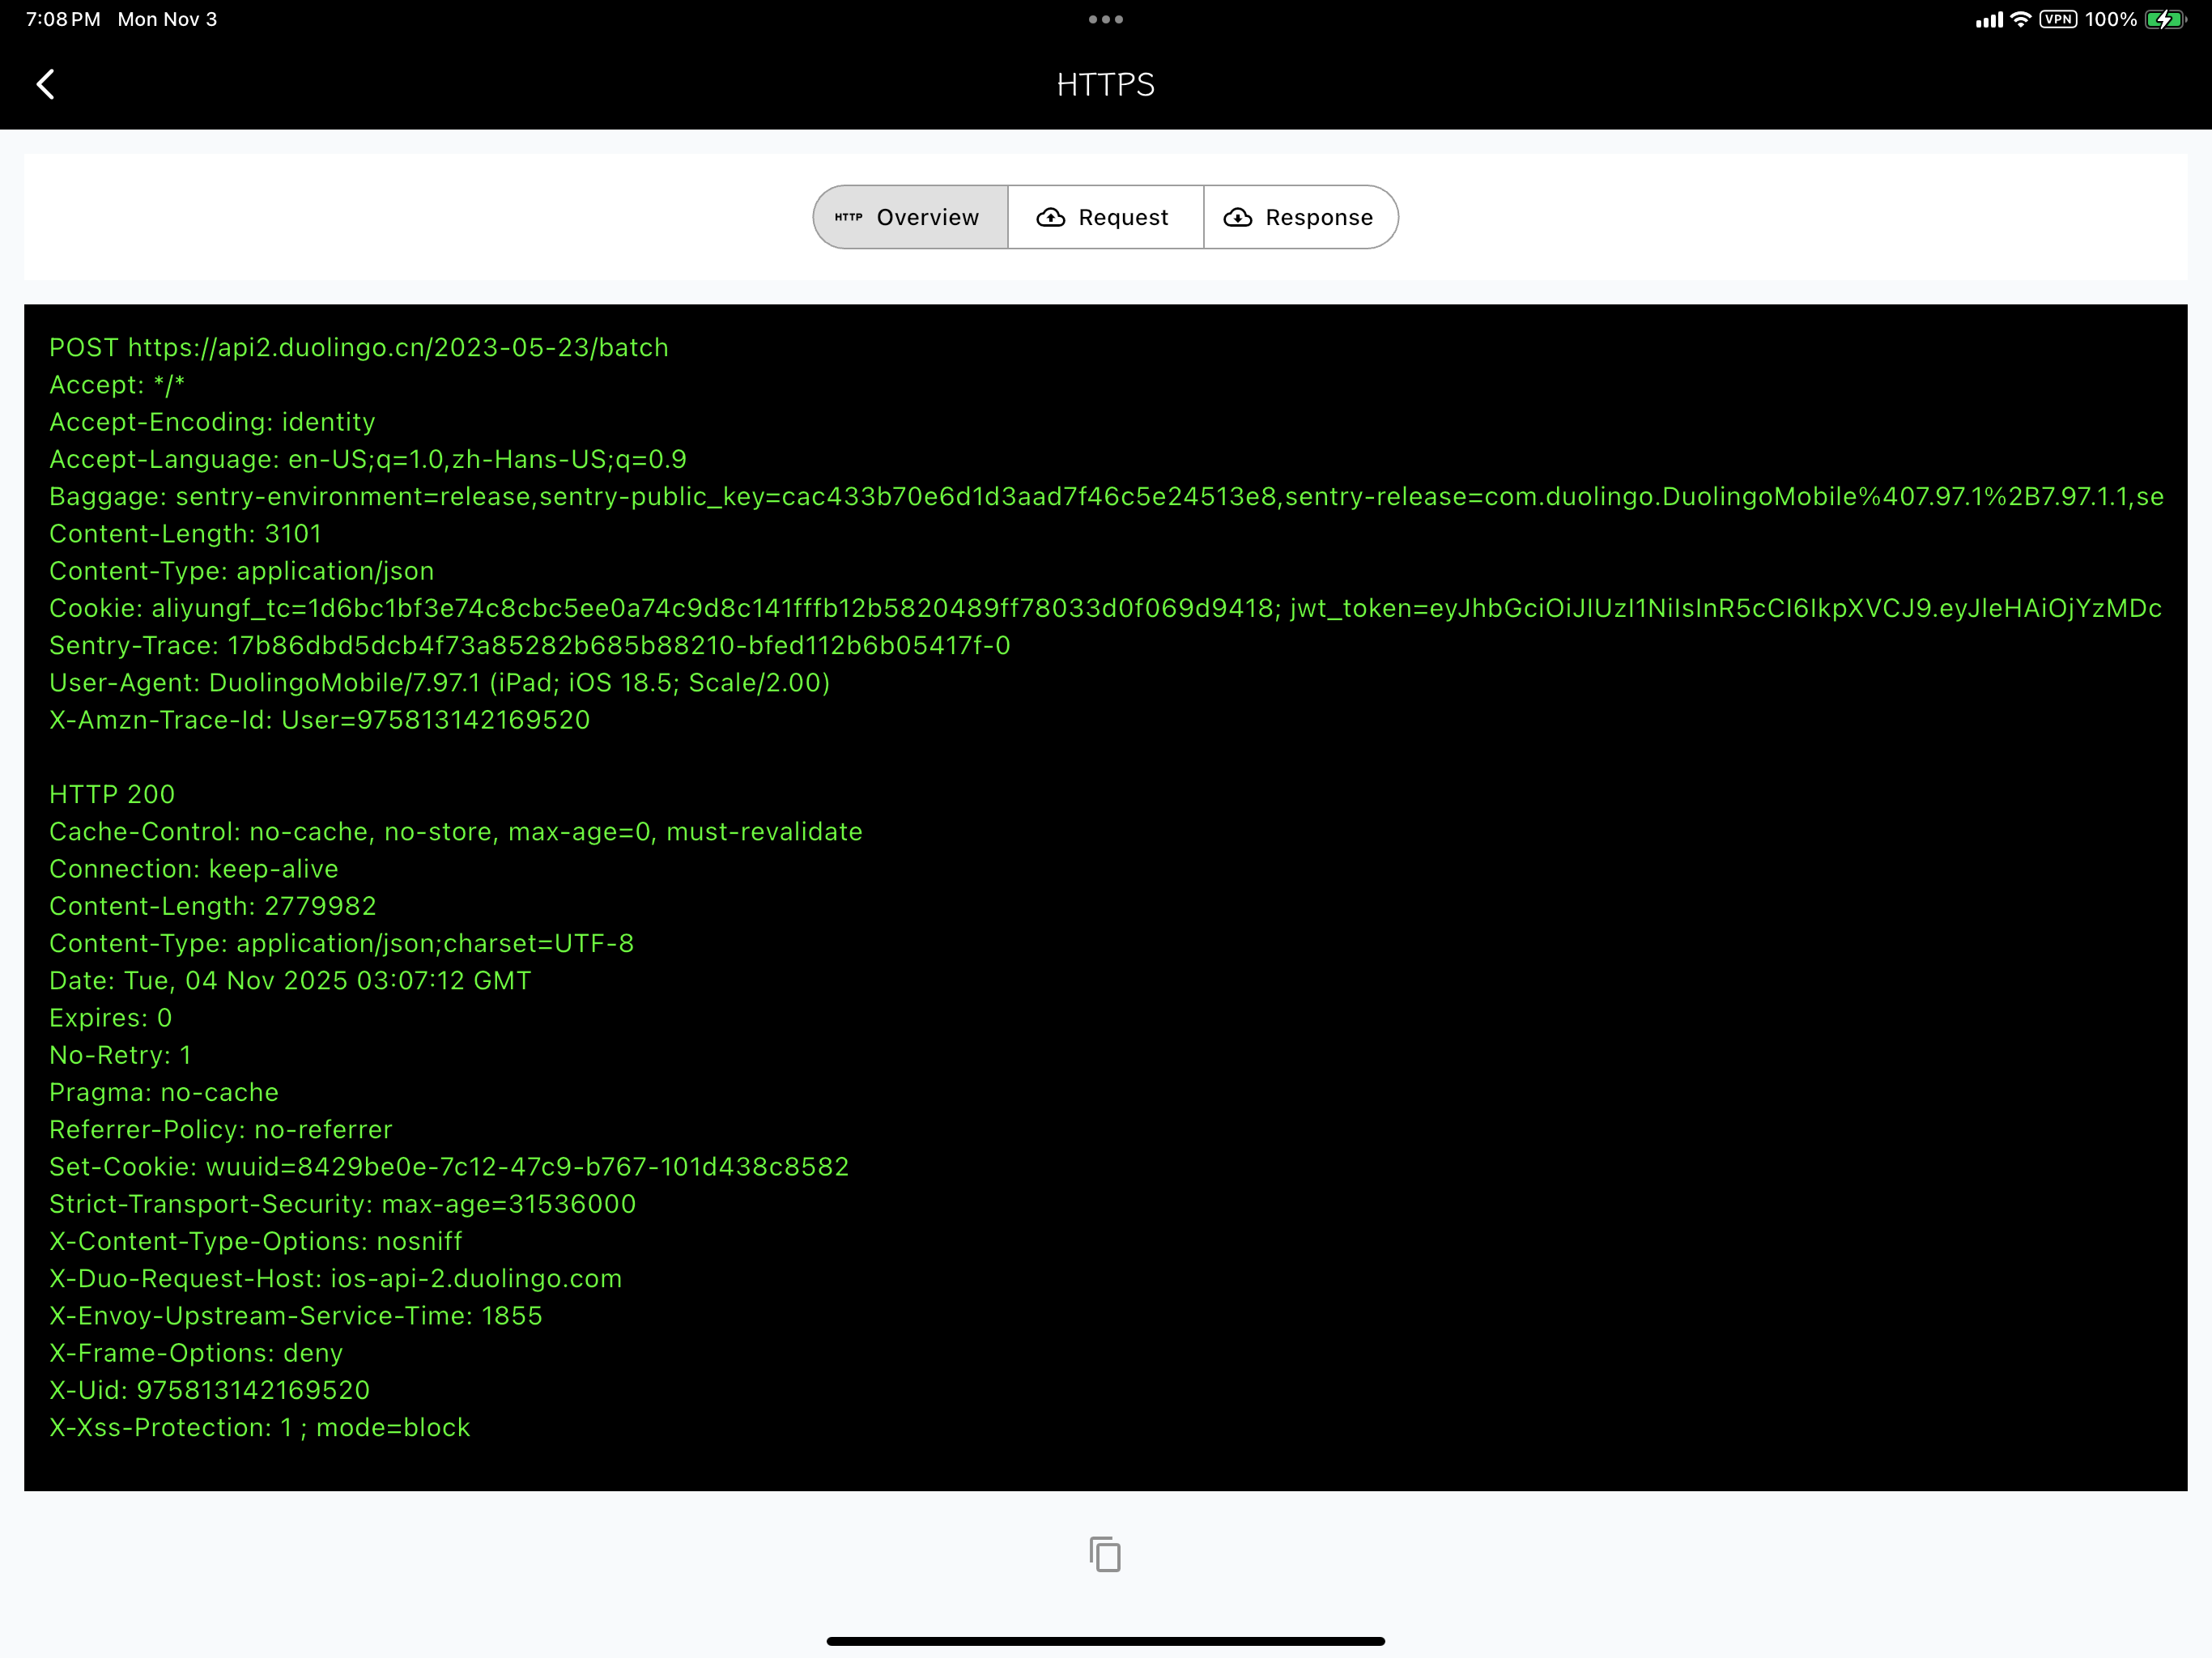Viewport: 2212px width, 1658px height.
Task: Tap the upload cloud icon in Request
Action: click(x=1050, y=218)
